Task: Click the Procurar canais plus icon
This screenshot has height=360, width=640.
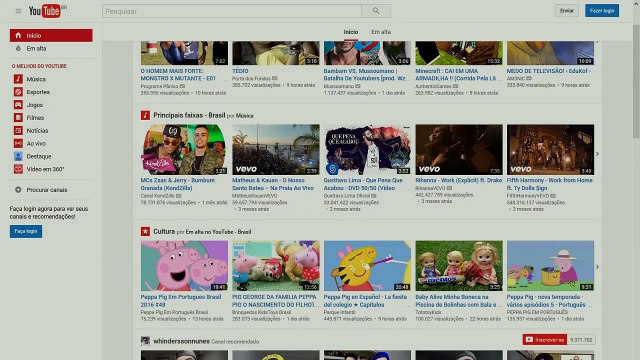Action: click(18, 190)
